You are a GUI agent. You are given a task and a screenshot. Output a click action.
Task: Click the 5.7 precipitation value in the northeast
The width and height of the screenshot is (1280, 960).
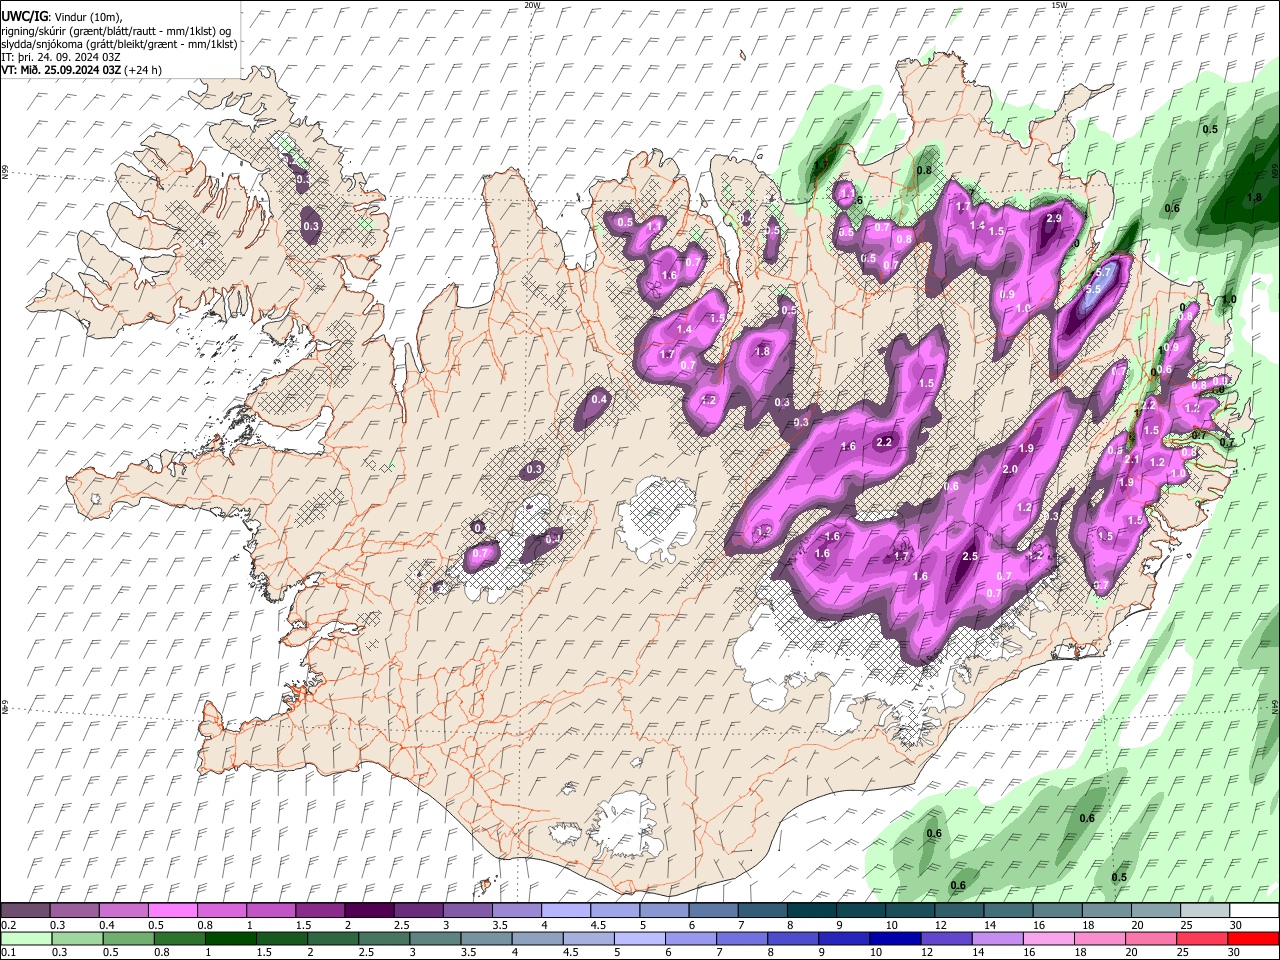[1104, 272]
